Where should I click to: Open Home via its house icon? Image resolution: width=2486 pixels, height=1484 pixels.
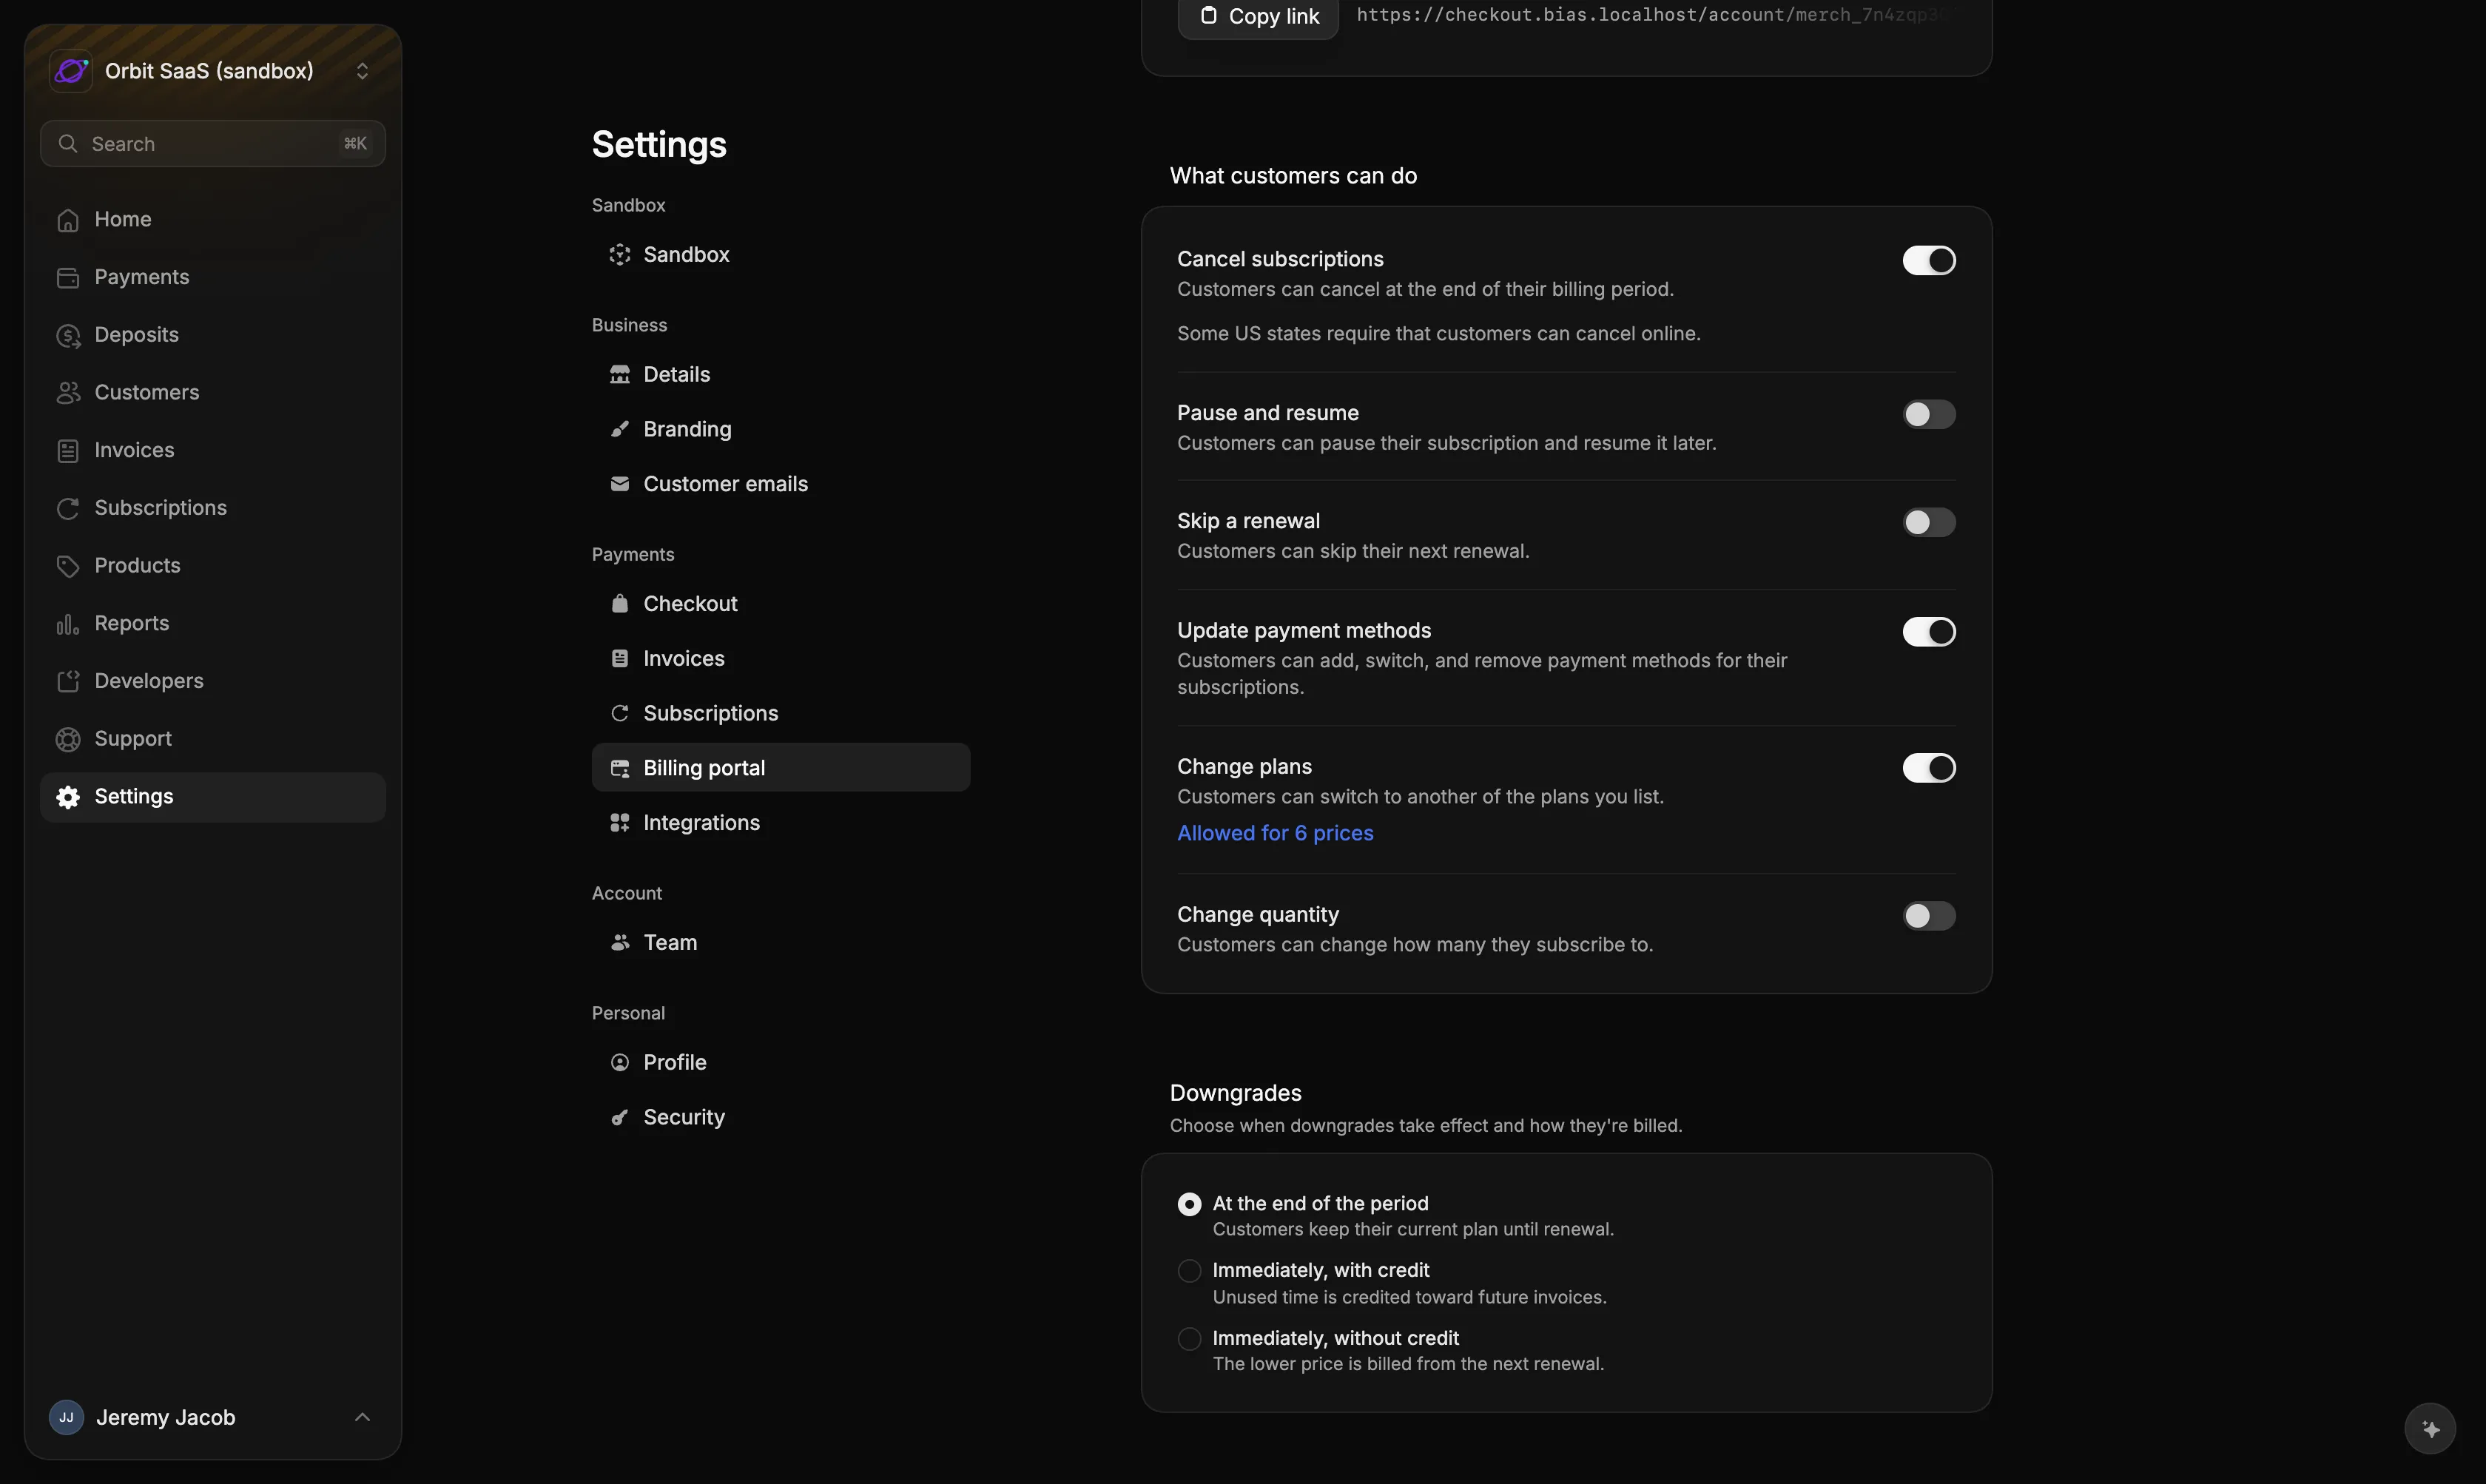(x=68, y=220)
